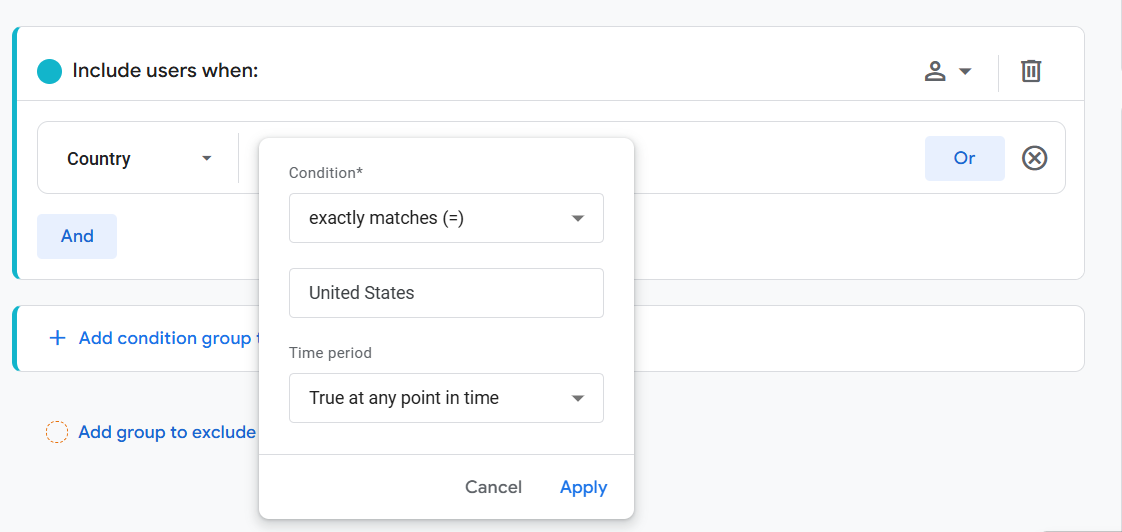Click the dropdown arrow on condition selector
The image size is (1122, 532).
point(578,218)
